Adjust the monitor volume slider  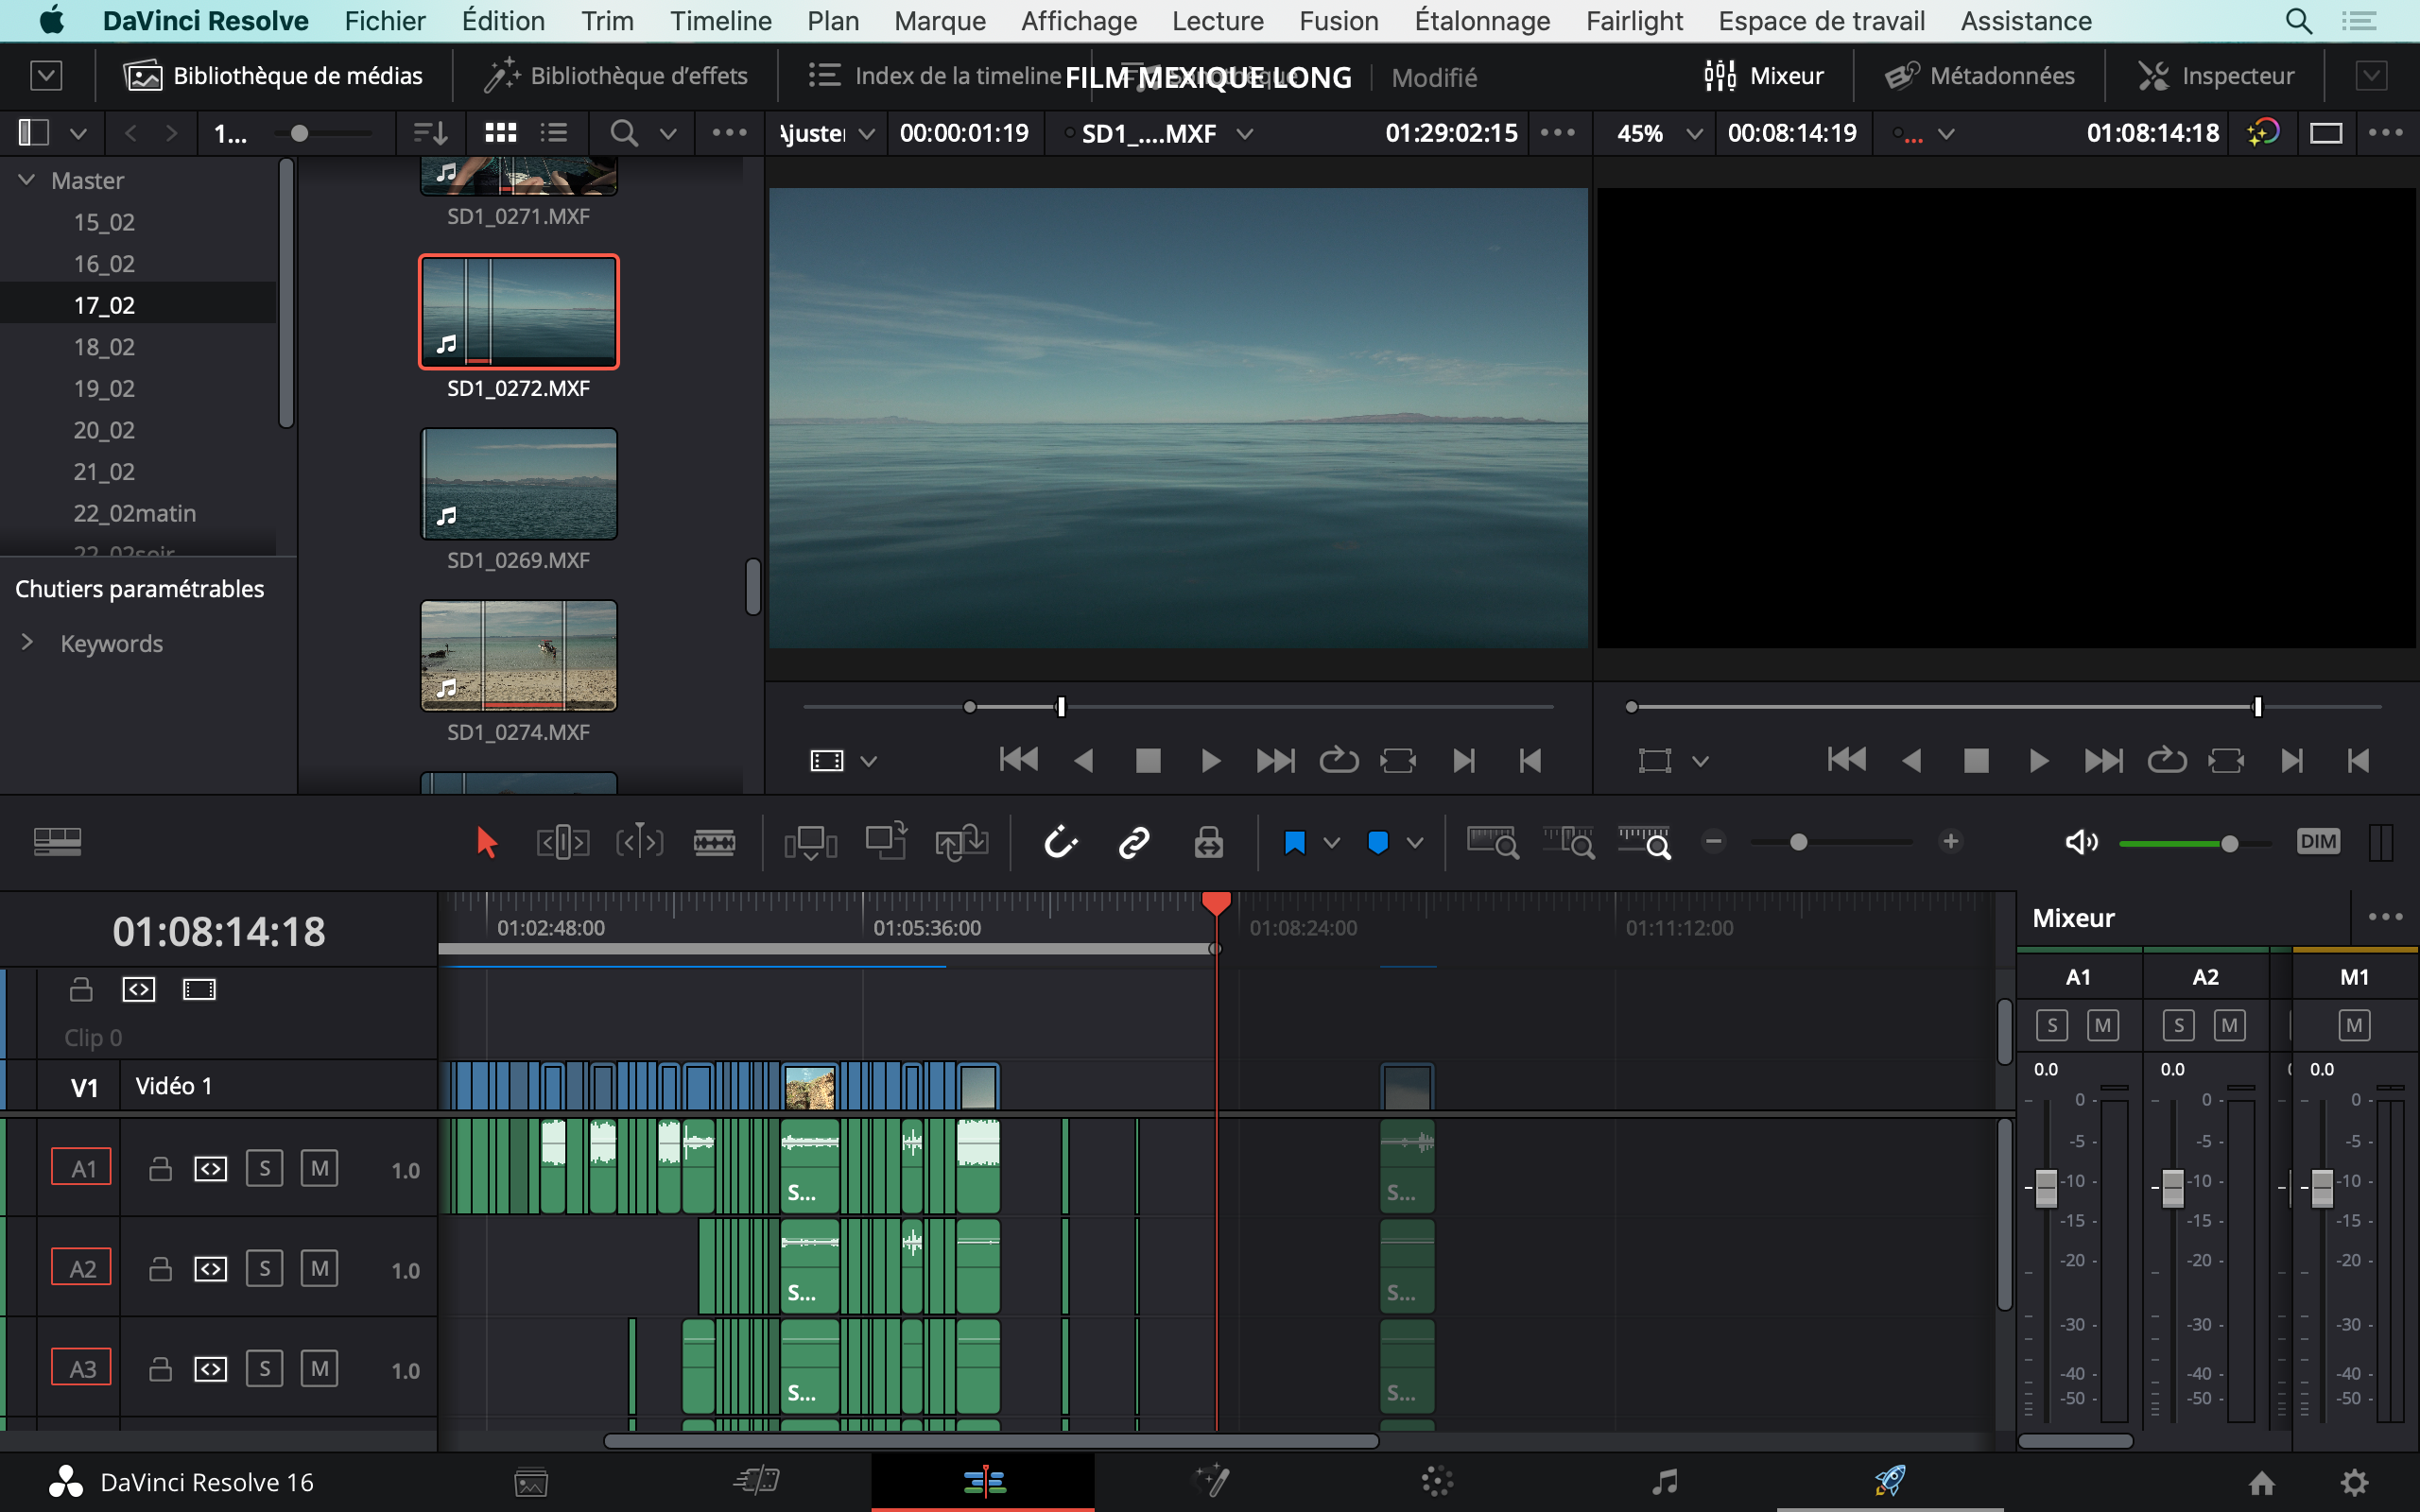tap(2229, 843)
